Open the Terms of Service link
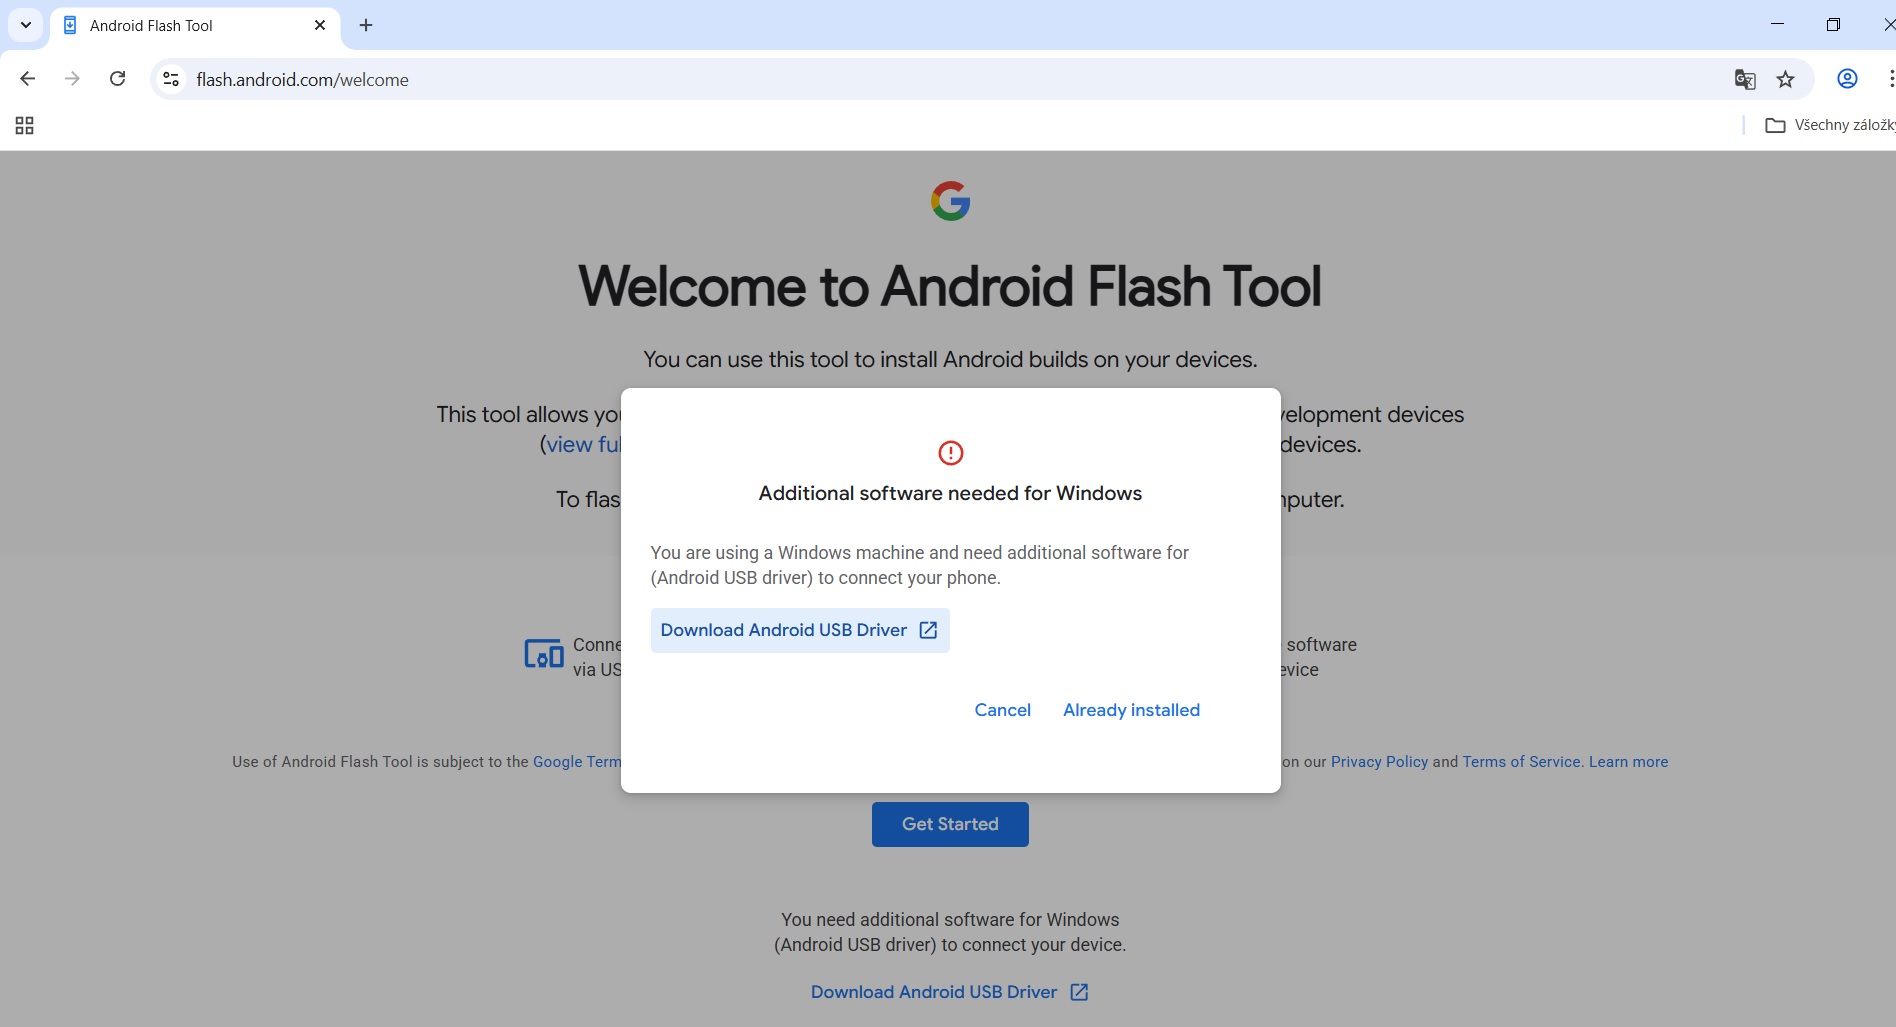 [x=1521, y=762]
